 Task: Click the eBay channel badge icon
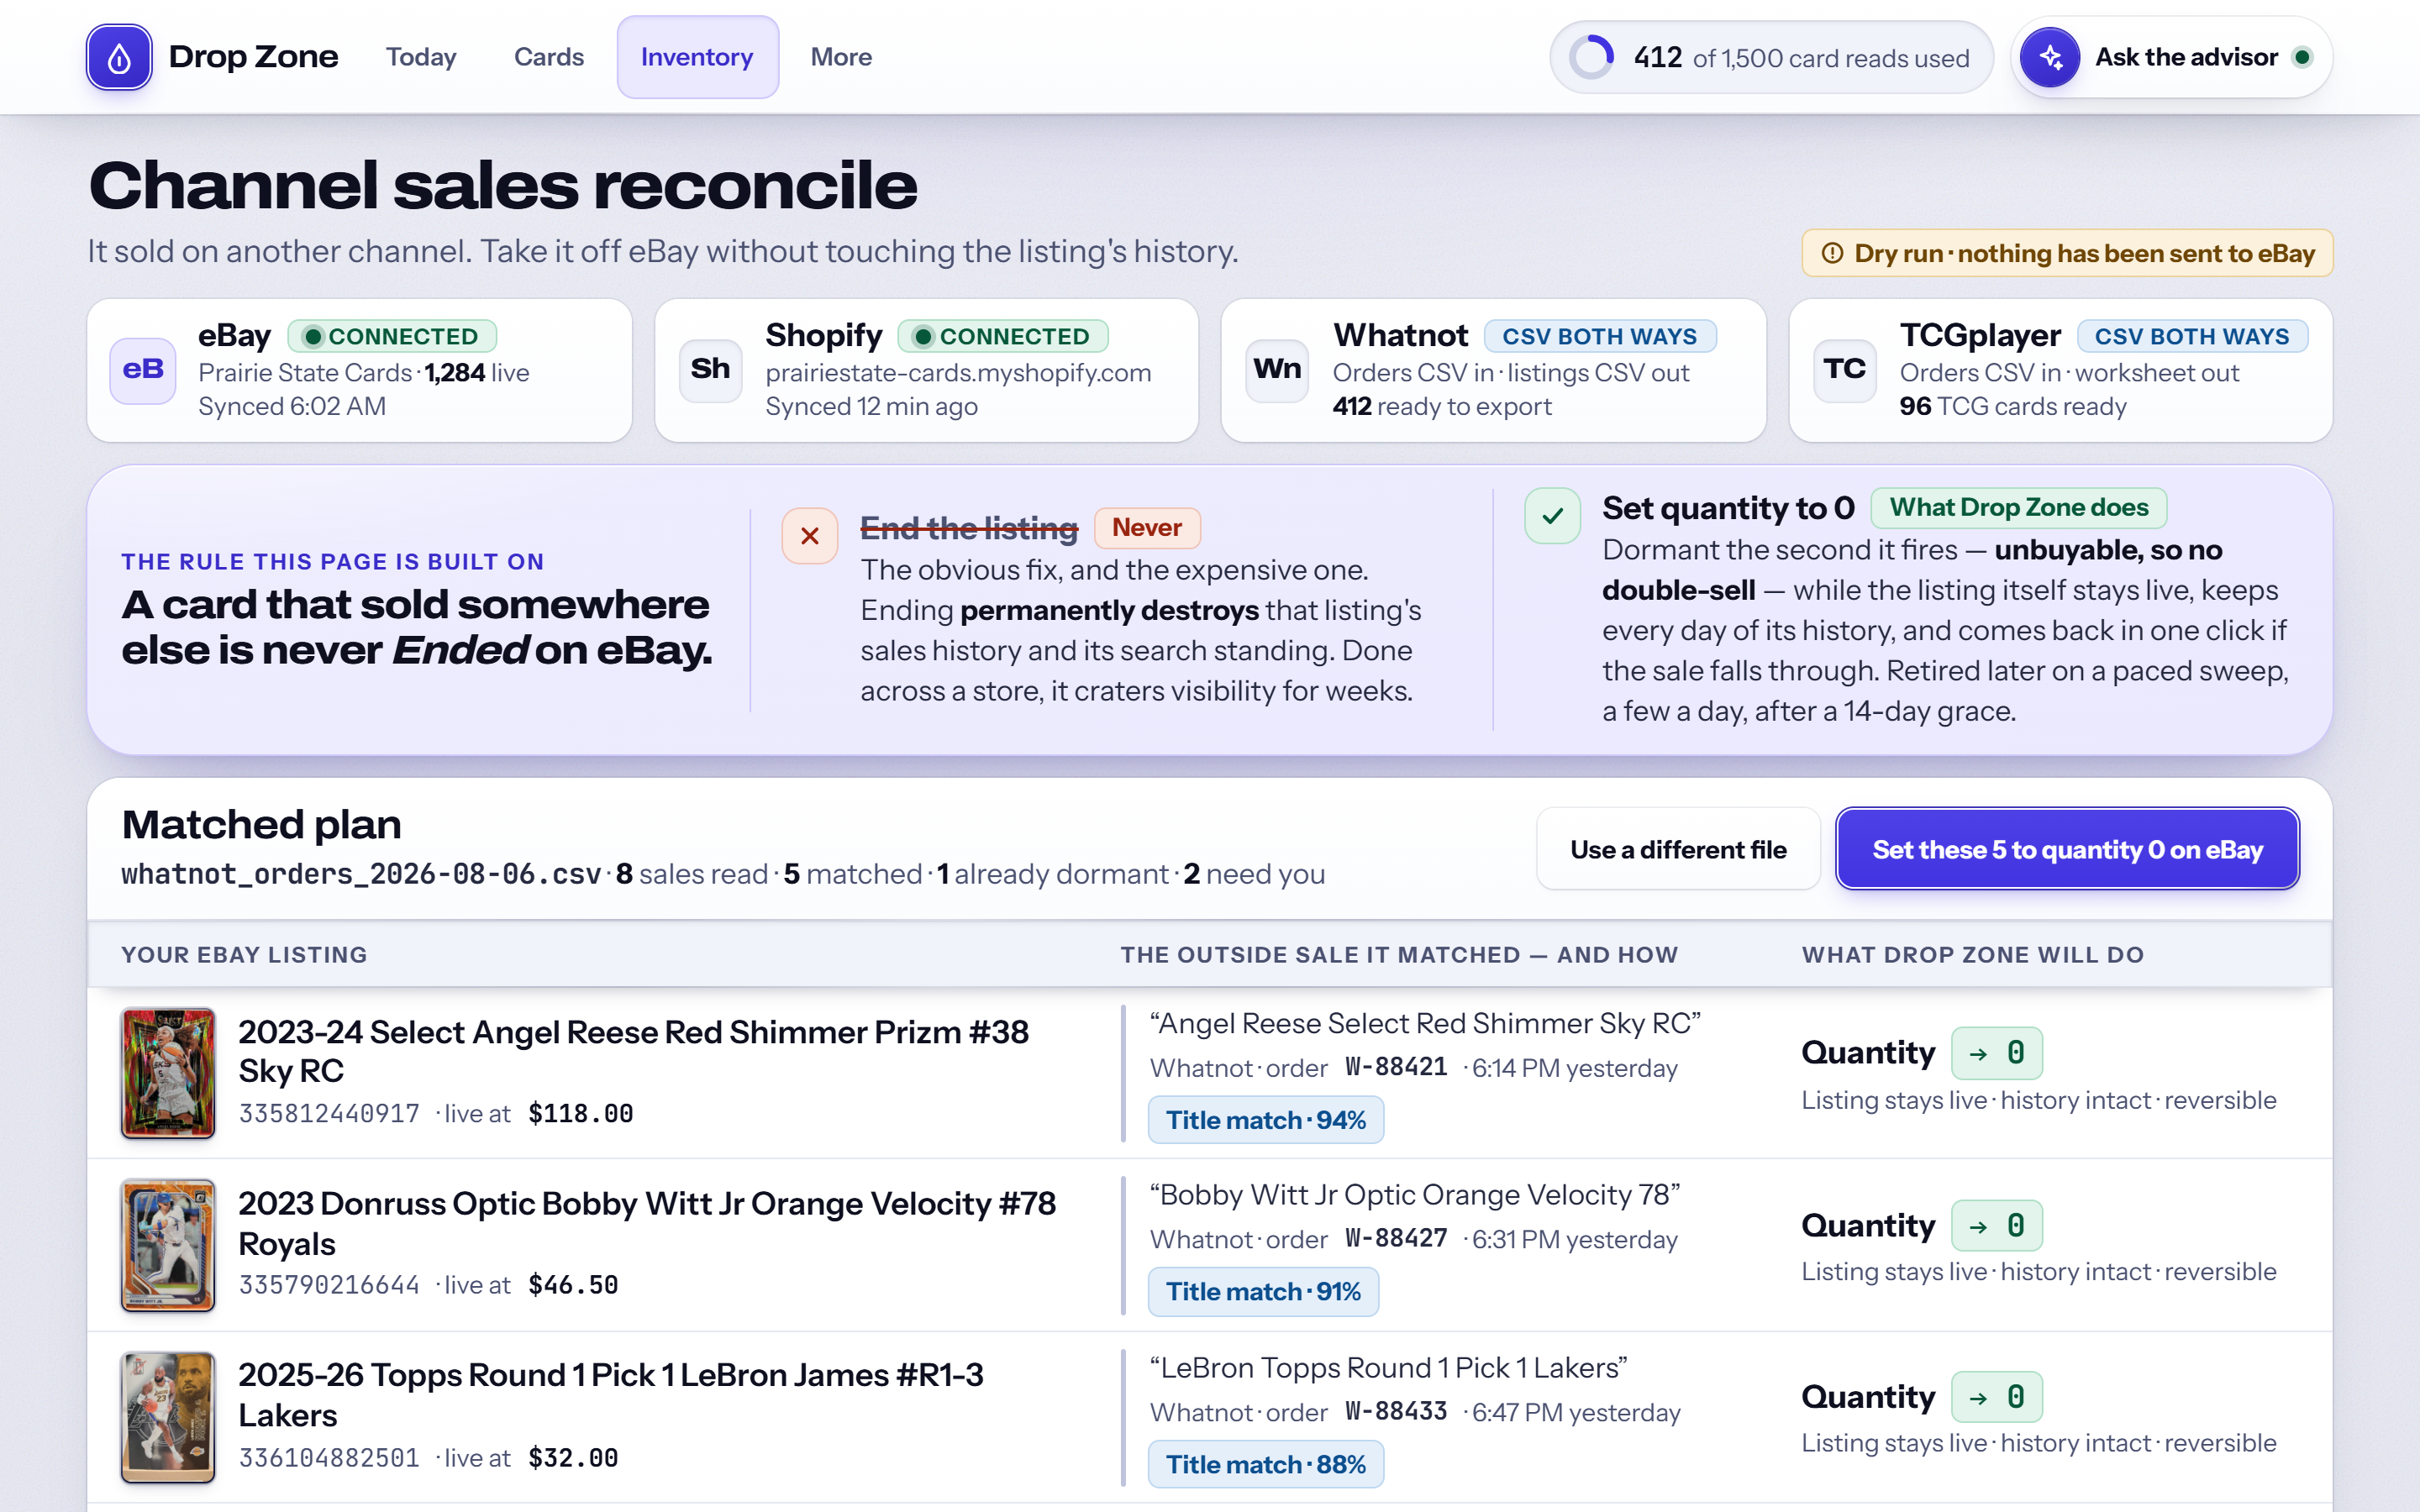(x=143, y=370)
